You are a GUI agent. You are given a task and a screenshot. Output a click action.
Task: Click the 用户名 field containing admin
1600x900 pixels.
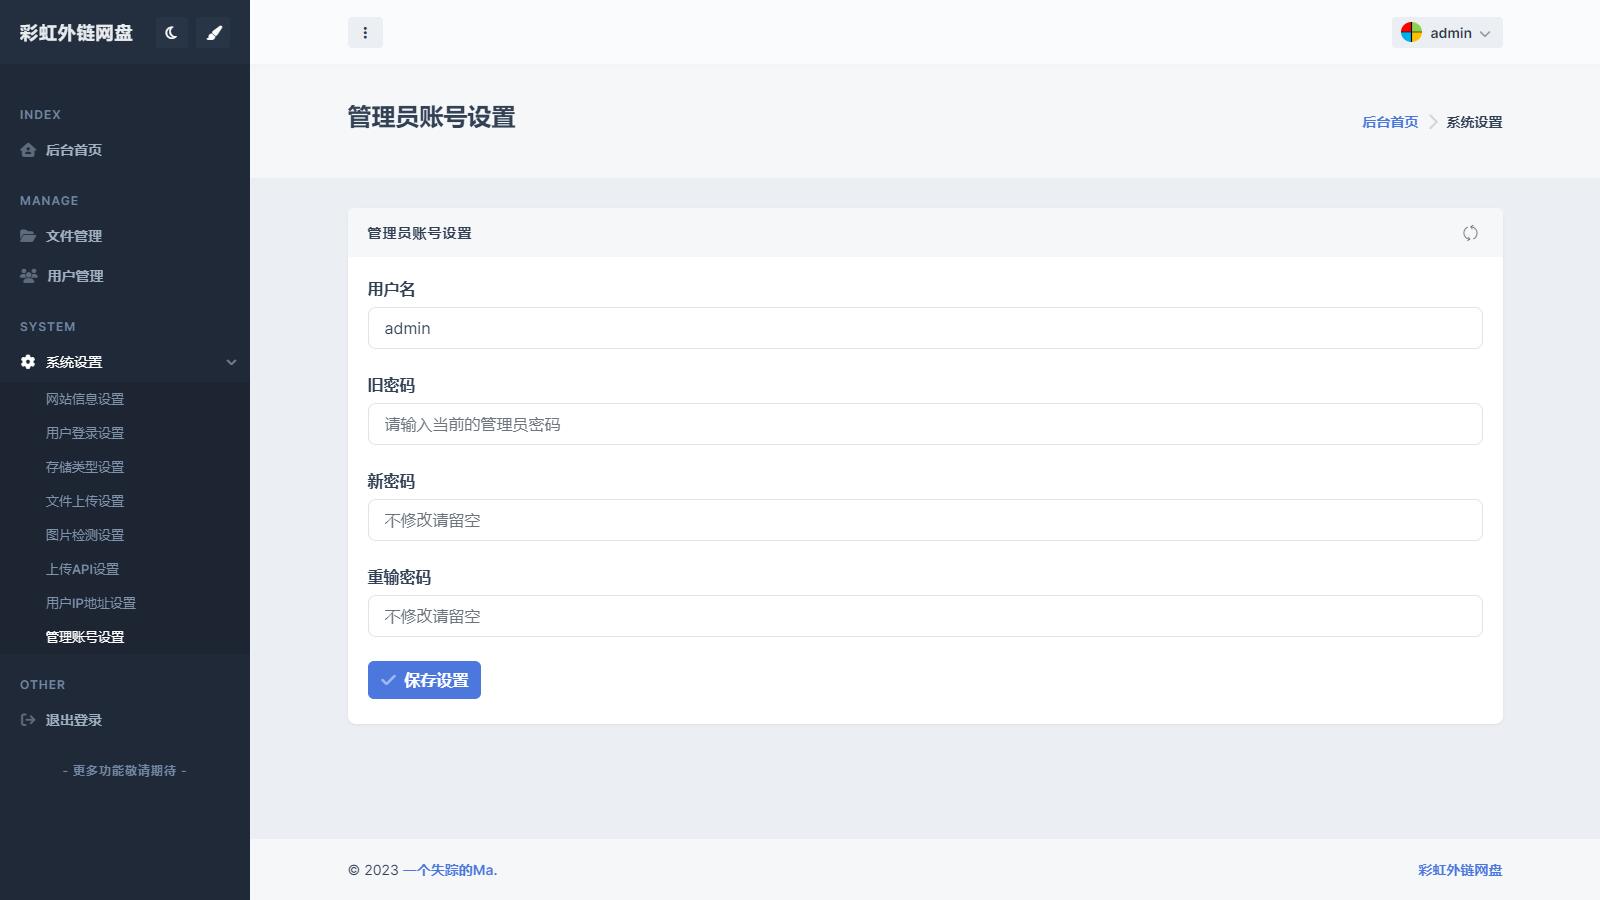(x=924, y=328)
